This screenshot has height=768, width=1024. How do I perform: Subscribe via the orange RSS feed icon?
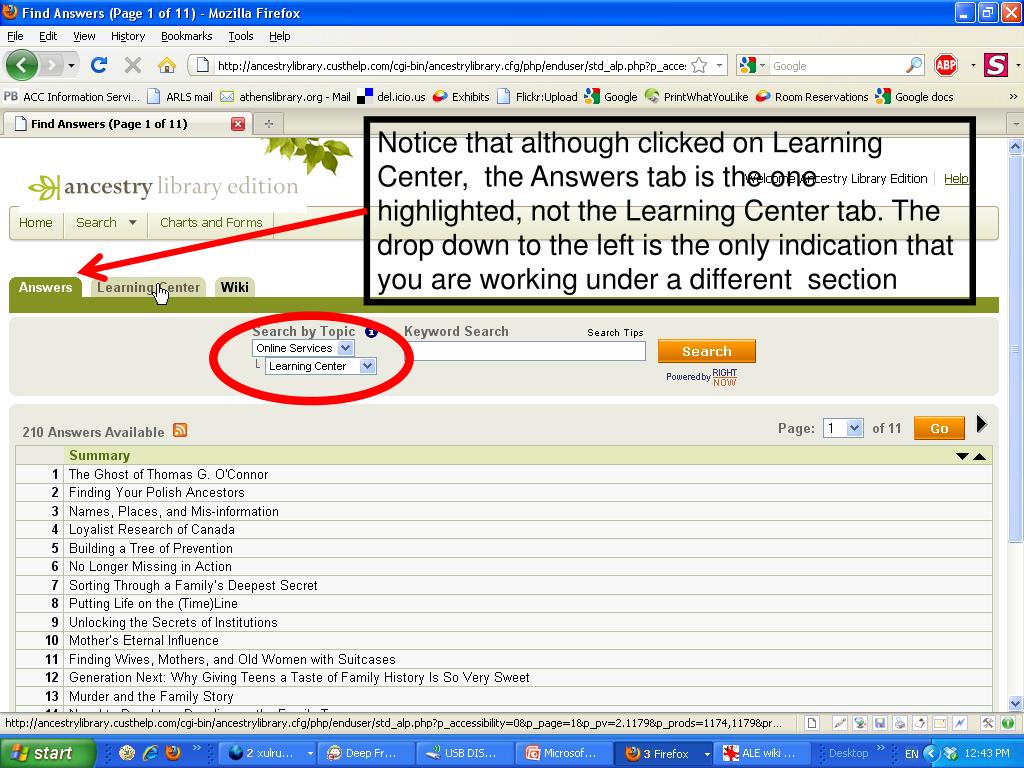tap(180, 430)
